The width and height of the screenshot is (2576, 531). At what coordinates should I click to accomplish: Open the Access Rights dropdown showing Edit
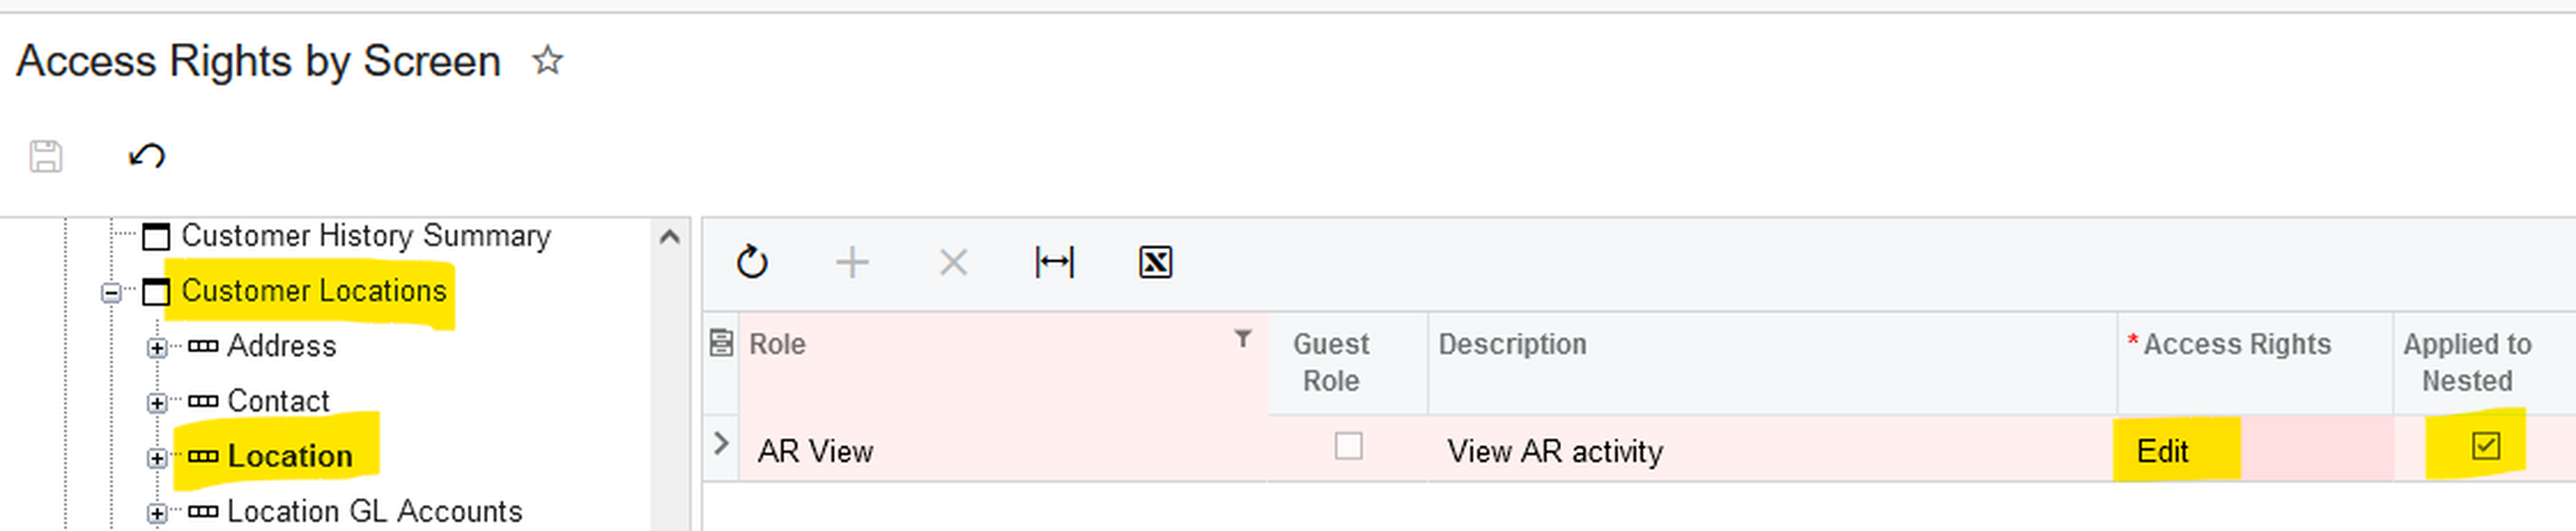click(x=2250, y=451)
